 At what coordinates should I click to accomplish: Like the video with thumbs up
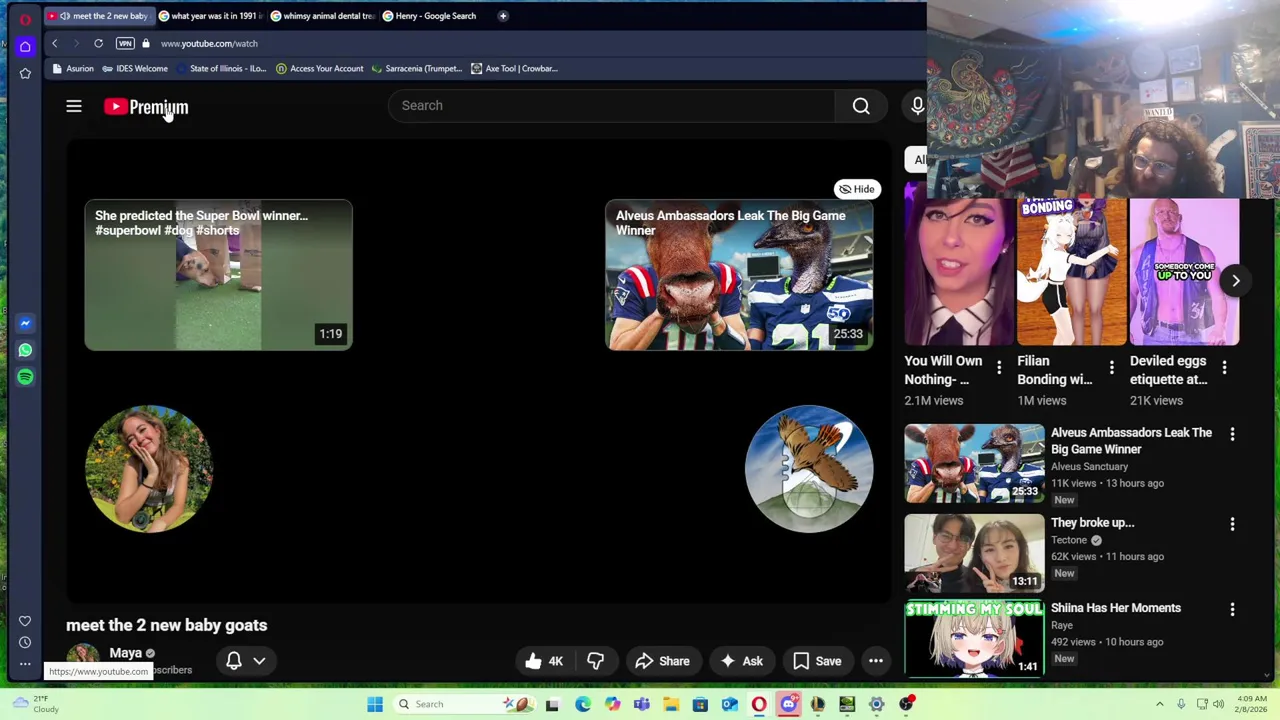[x=545, y=661]
